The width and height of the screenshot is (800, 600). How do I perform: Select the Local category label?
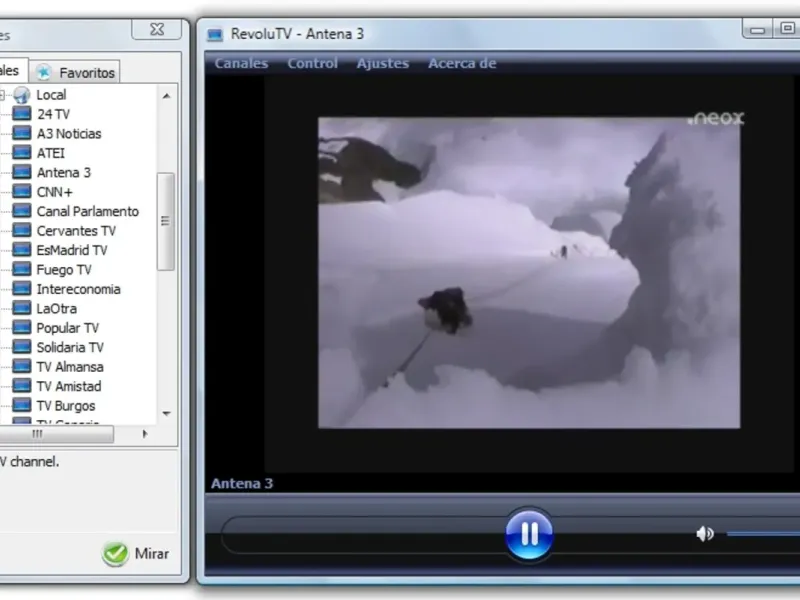tap(51, 95)
